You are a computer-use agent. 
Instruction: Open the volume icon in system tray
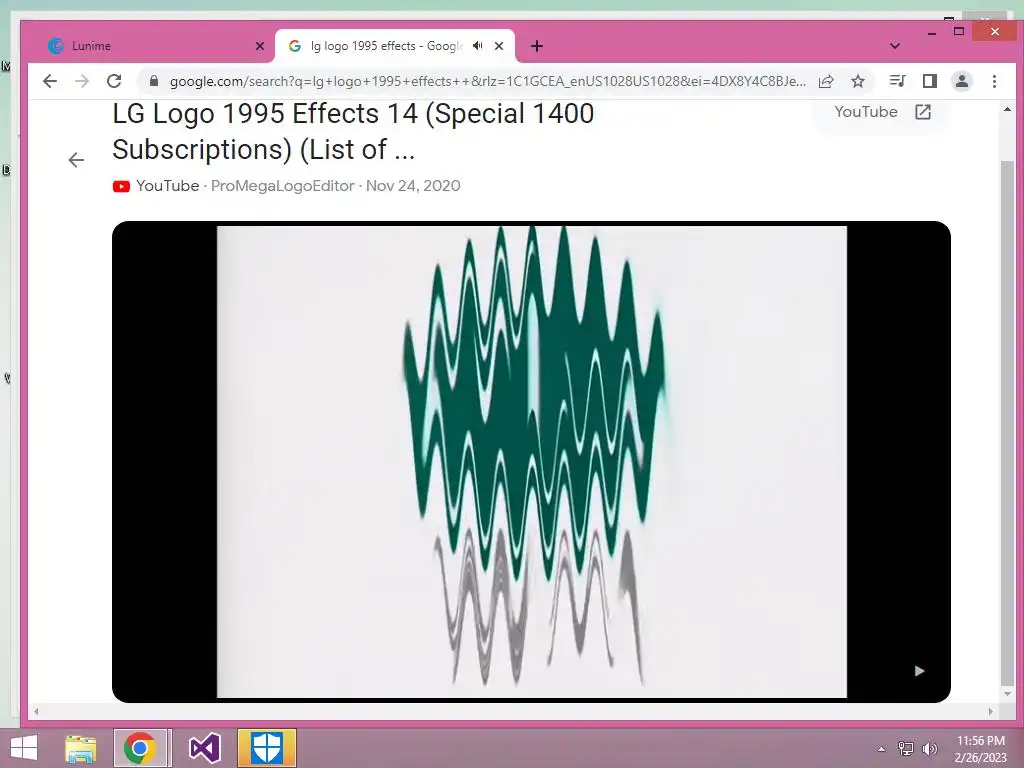pos(930,749)
